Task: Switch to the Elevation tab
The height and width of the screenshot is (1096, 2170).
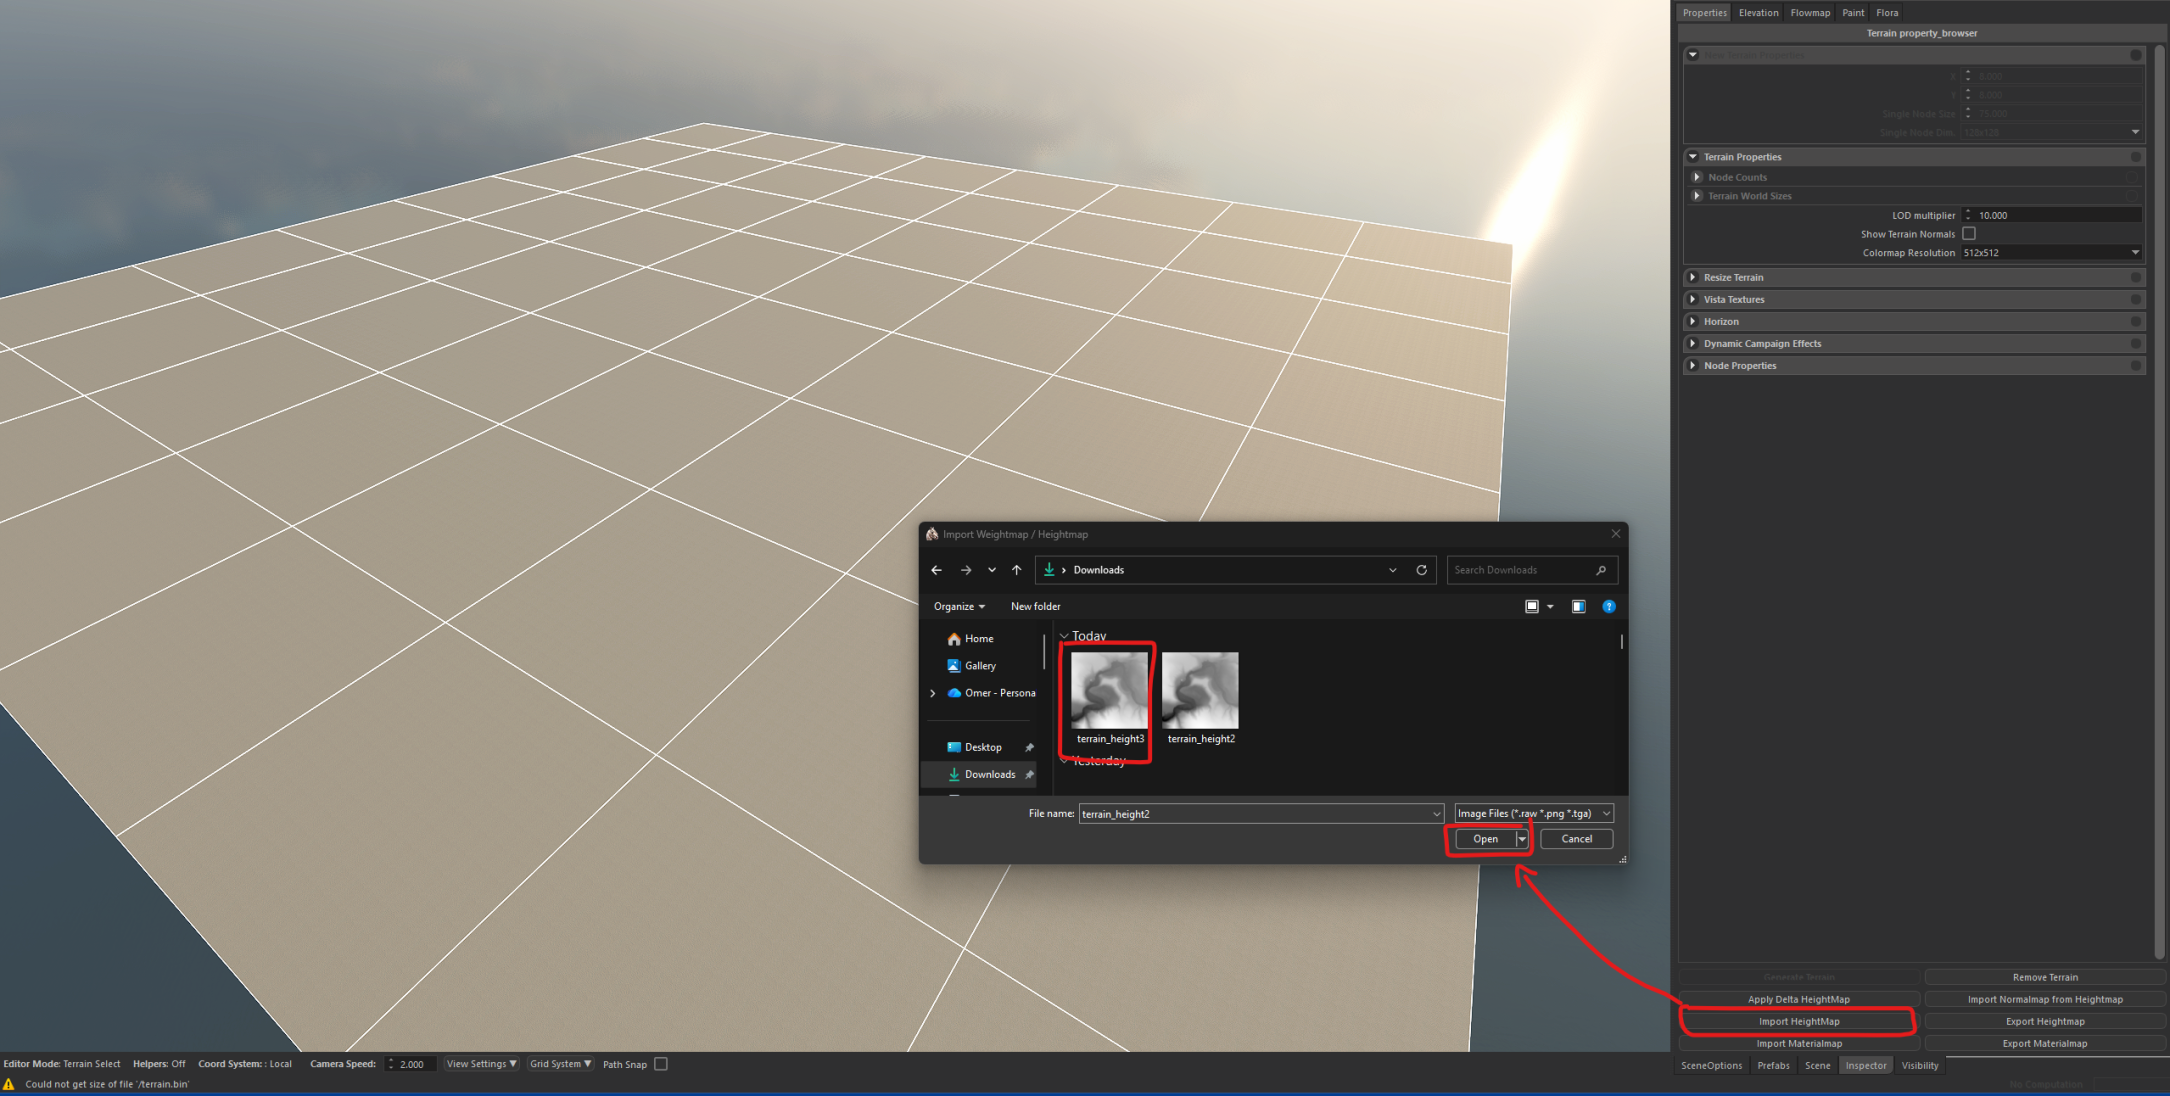Action: click(1758, 13)
